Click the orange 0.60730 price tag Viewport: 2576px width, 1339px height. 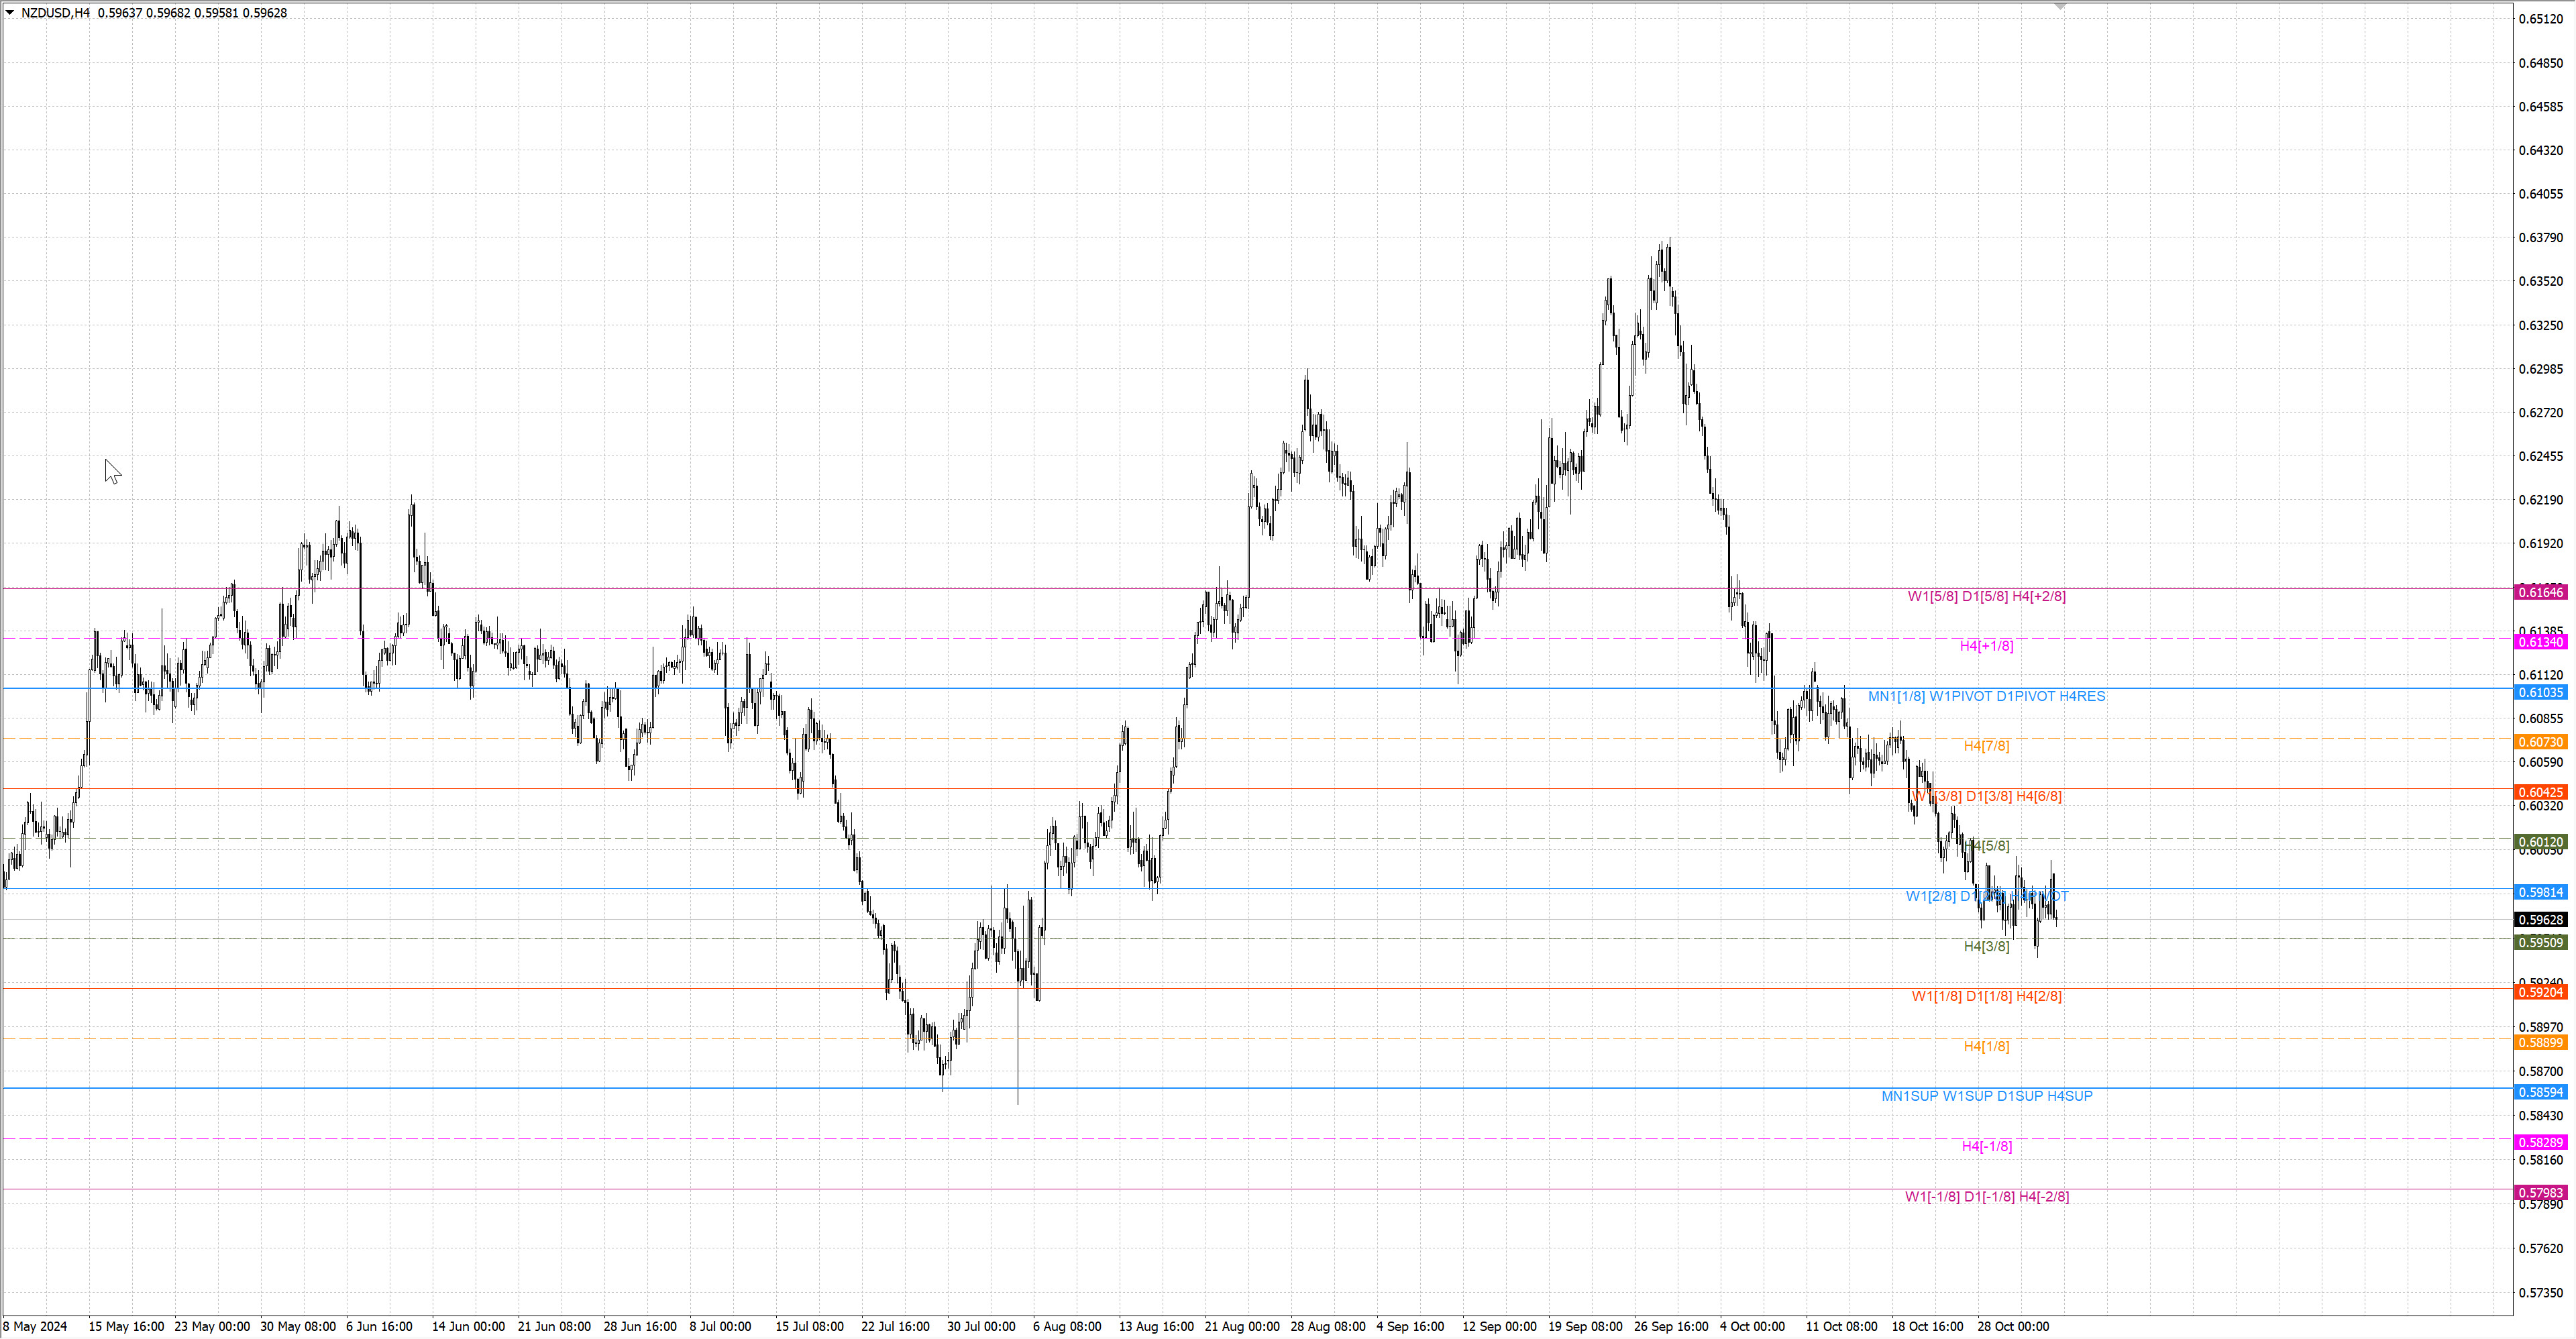click(2540, 742)
